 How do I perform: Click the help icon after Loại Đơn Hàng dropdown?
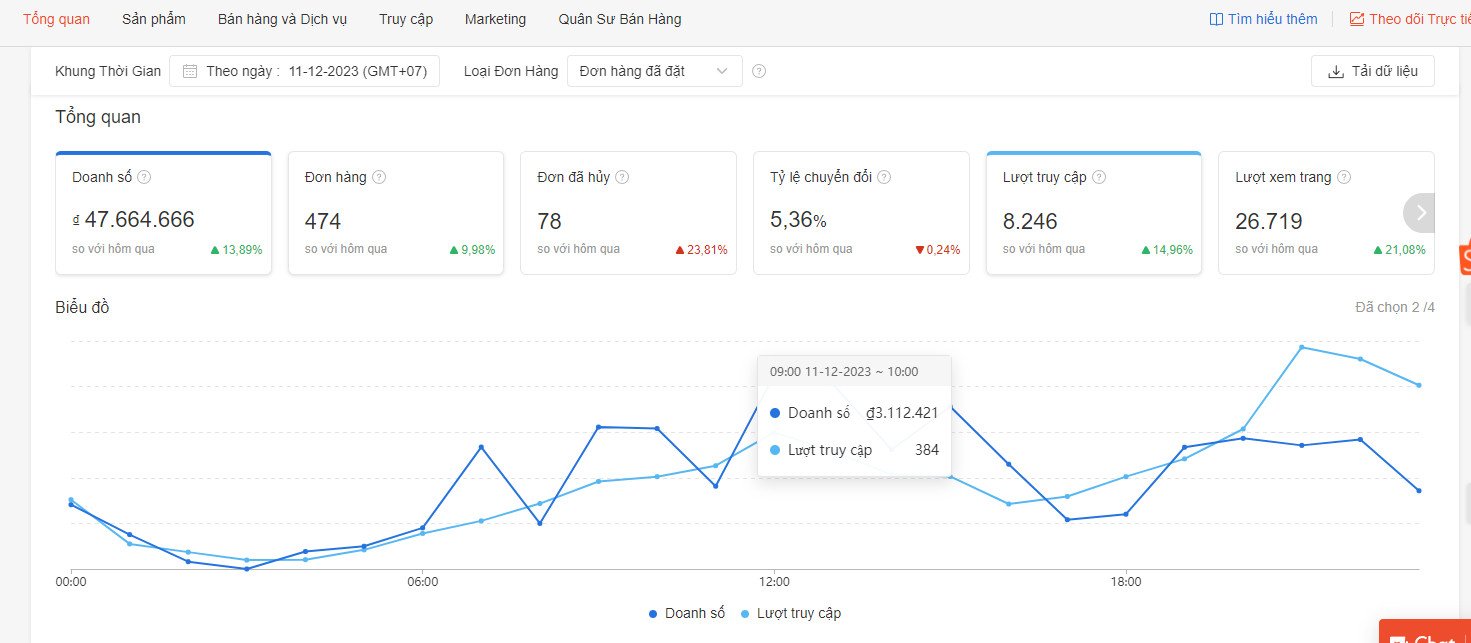(x=759, y=71)
